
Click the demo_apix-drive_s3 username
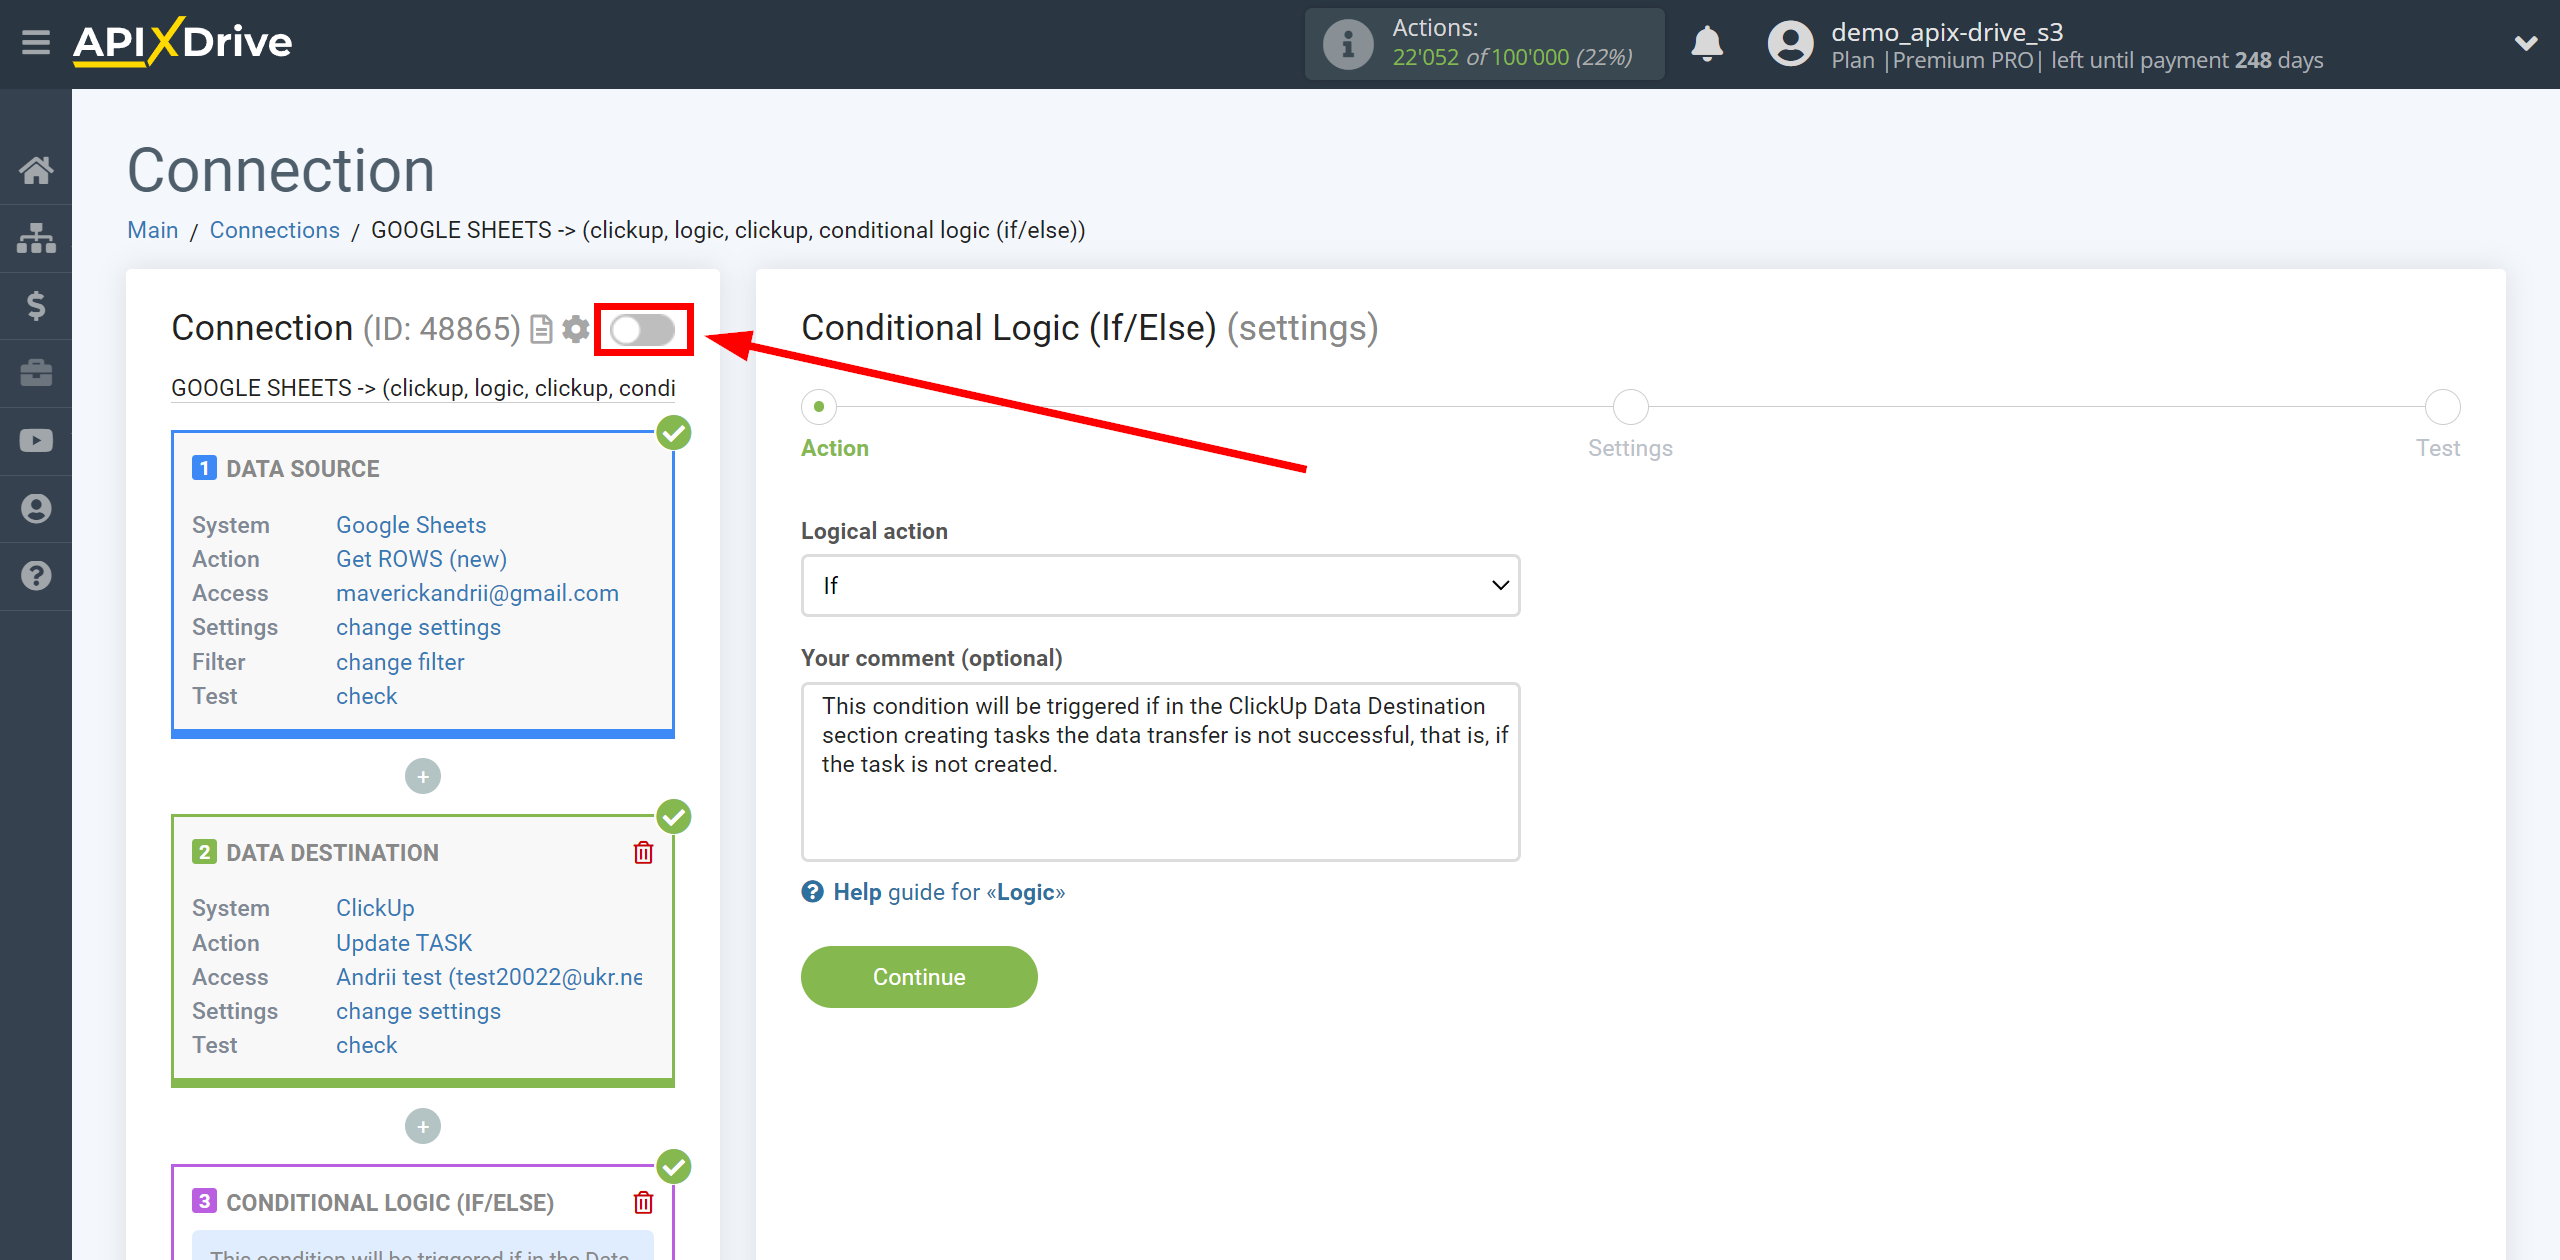pyautogui.click(x=1946, y=32)
